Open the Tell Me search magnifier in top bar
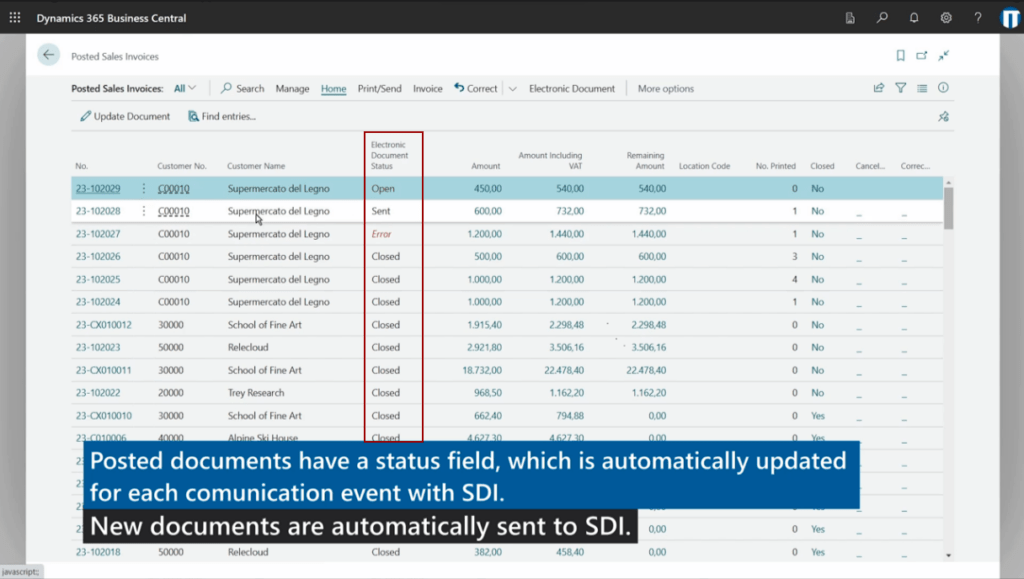1024x579 pixels. click(x=882, y=18)
